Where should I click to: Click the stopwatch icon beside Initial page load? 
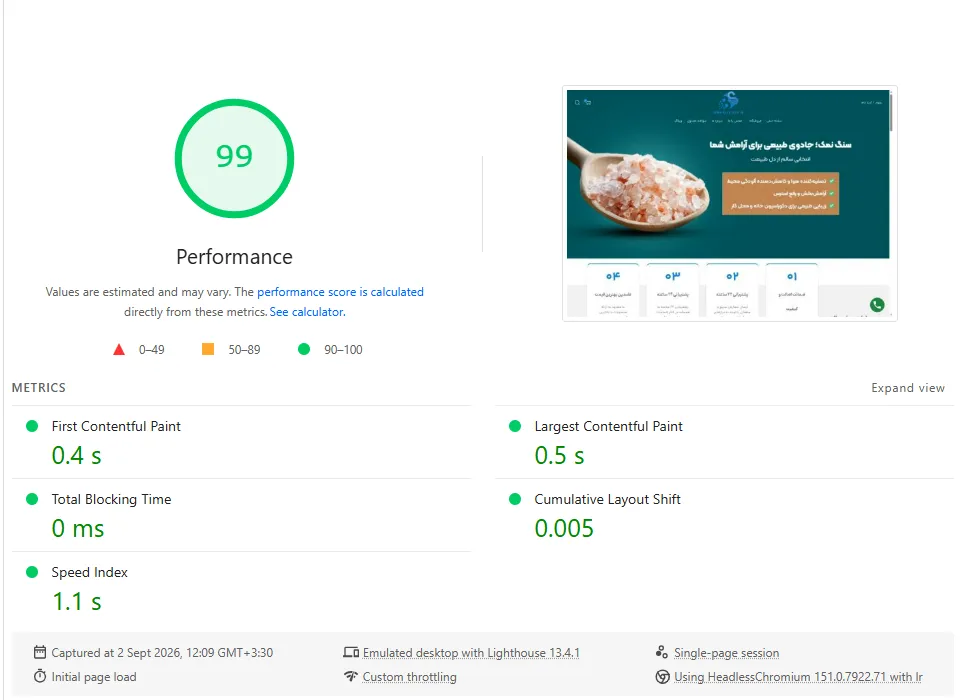coord(40,676)
